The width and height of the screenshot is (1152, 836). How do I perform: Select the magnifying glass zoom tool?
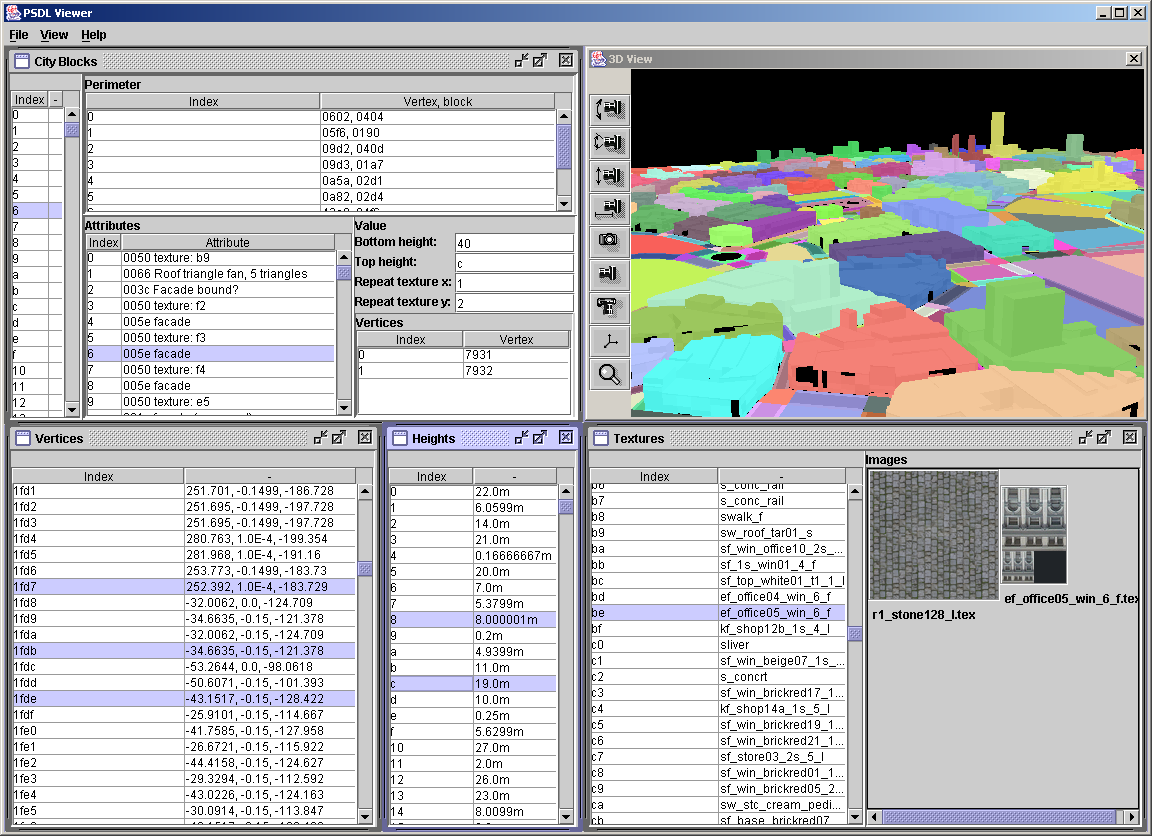610,374
